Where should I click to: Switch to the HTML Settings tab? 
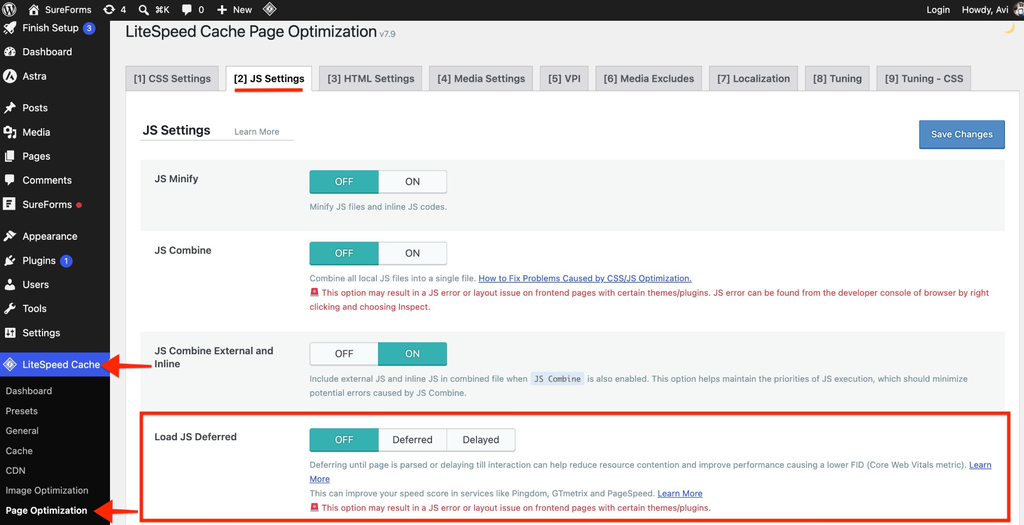coord(371,78)
